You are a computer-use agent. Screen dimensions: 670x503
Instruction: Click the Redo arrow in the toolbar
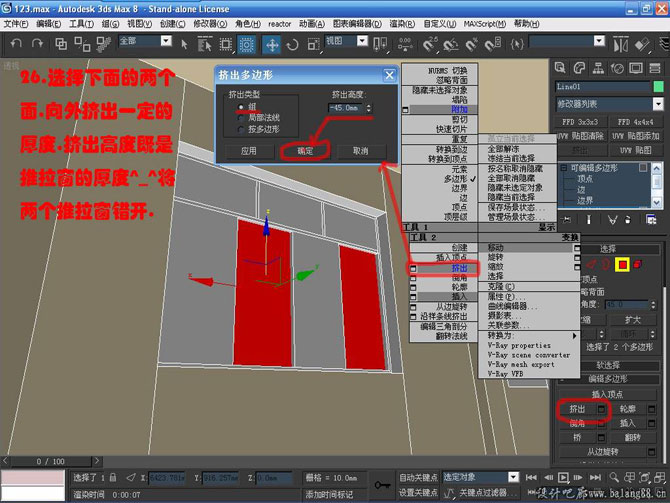37,43
